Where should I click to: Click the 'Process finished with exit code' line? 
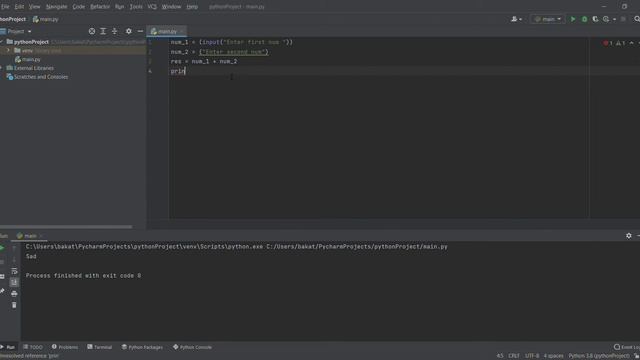[x=83, y=276]
